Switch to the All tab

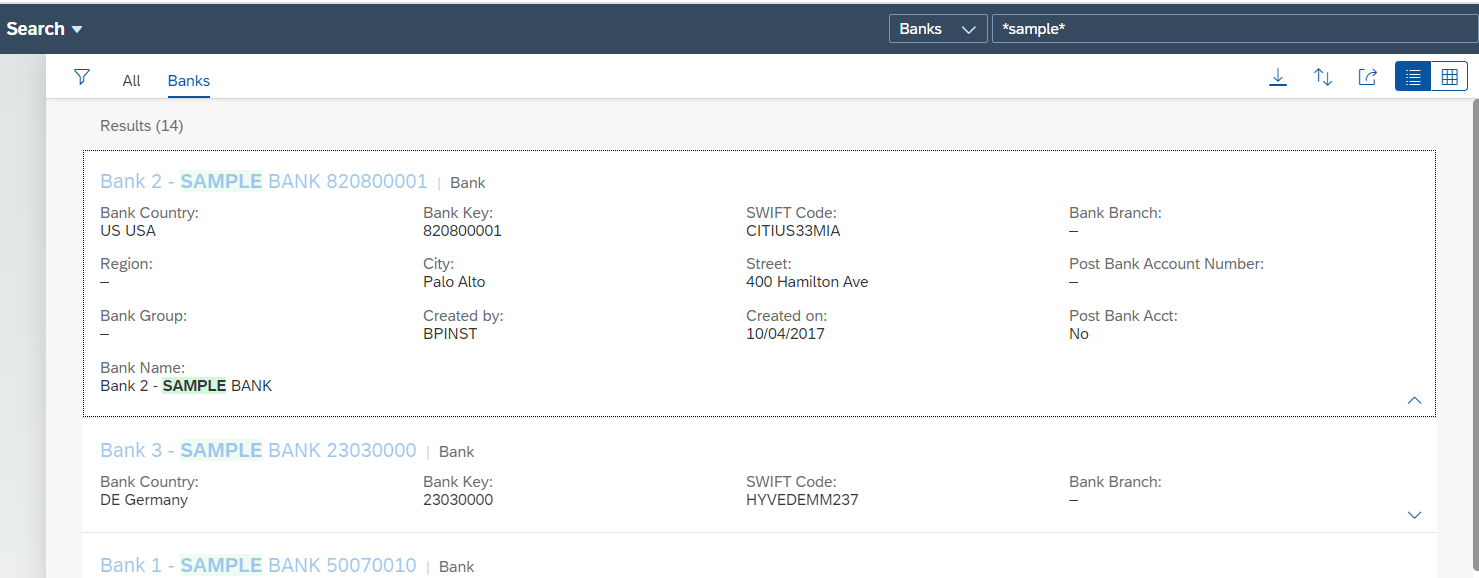coord(131,80)
